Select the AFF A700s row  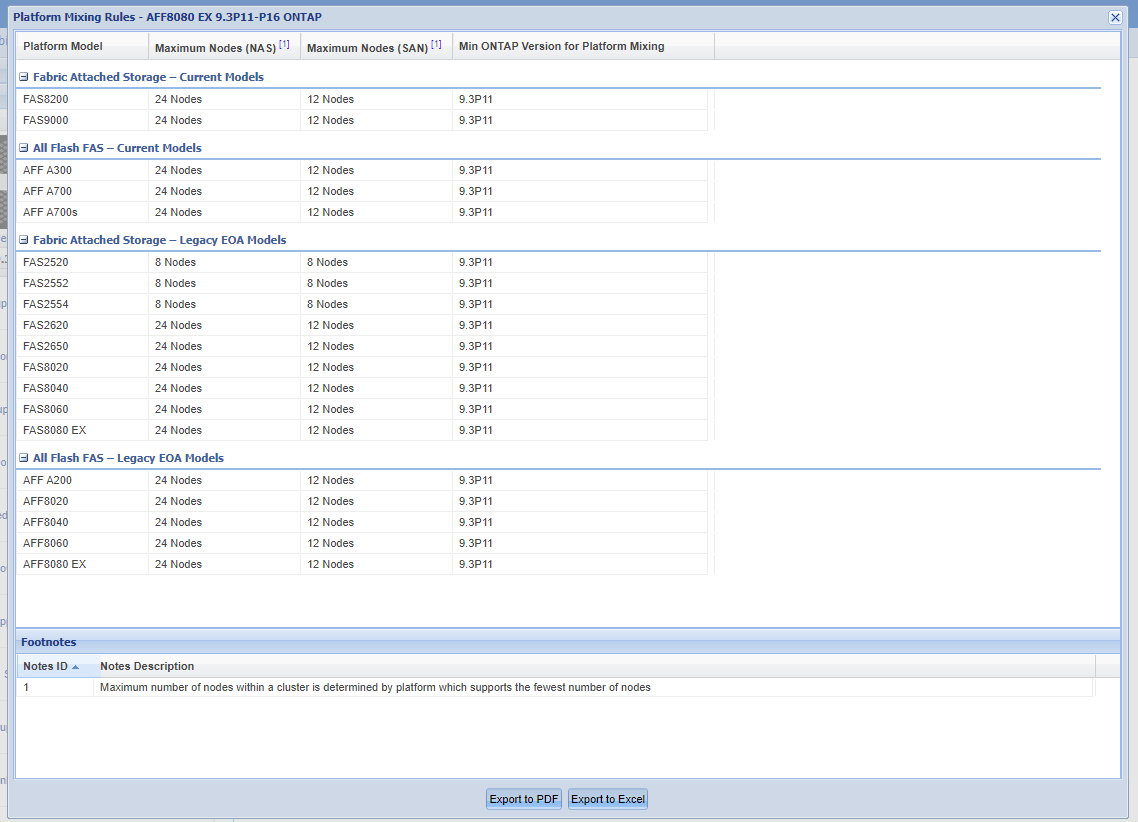coord(361,213)
